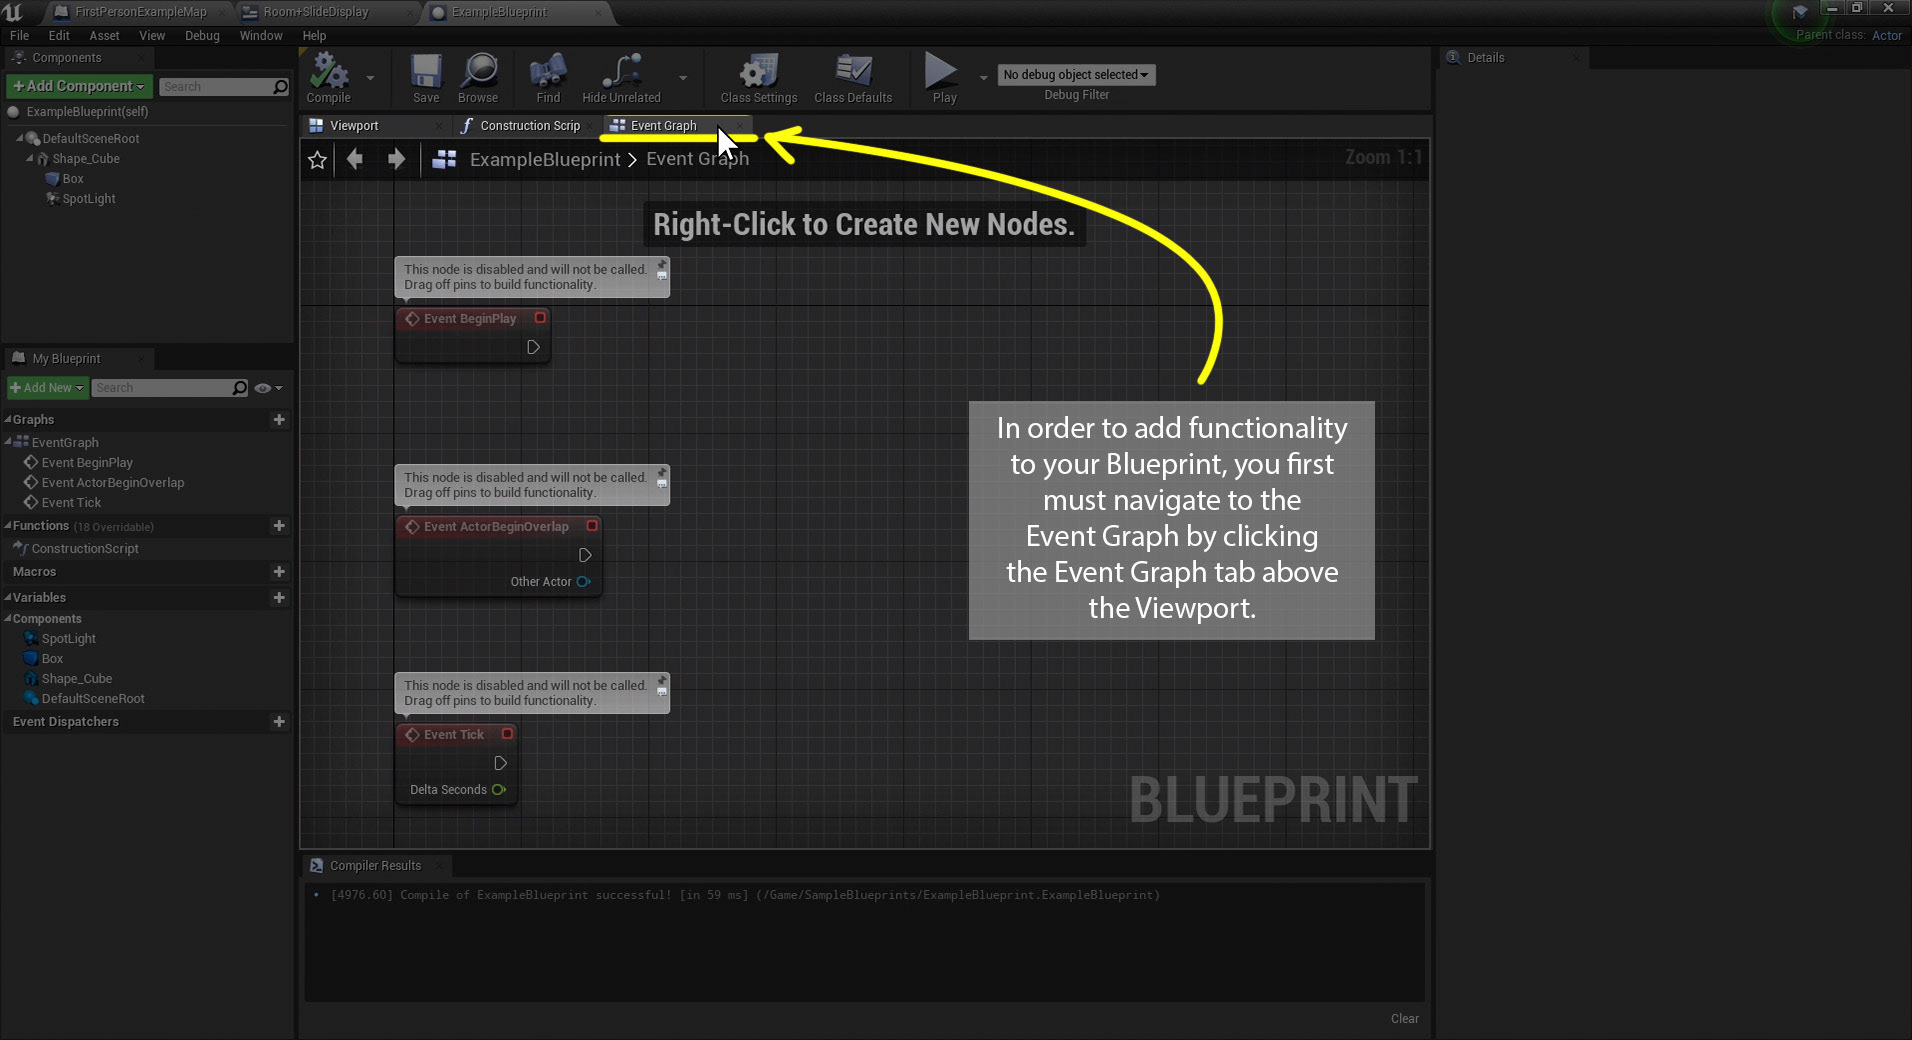
Task: Select Event BeginPlay in My Blueprint
Action: pyautogui.click(x=87, y=463)
